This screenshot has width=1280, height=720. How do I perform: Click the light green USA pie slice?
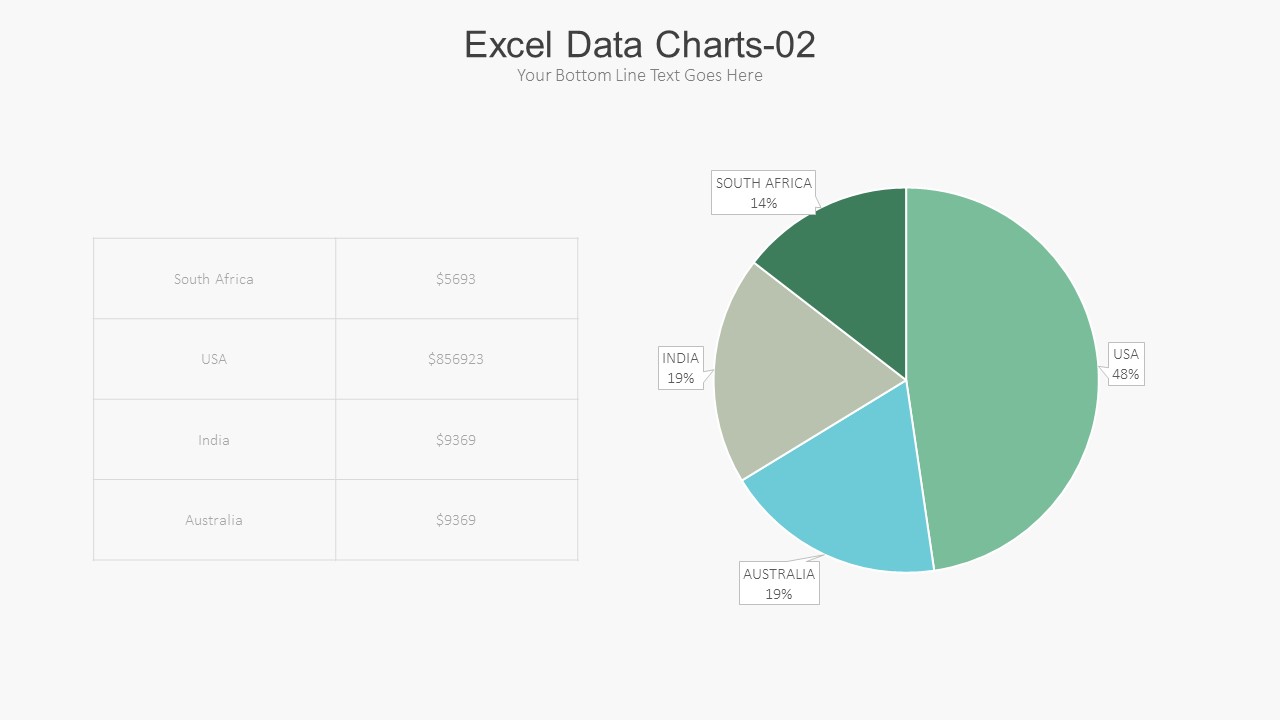tap(1010, 380)
